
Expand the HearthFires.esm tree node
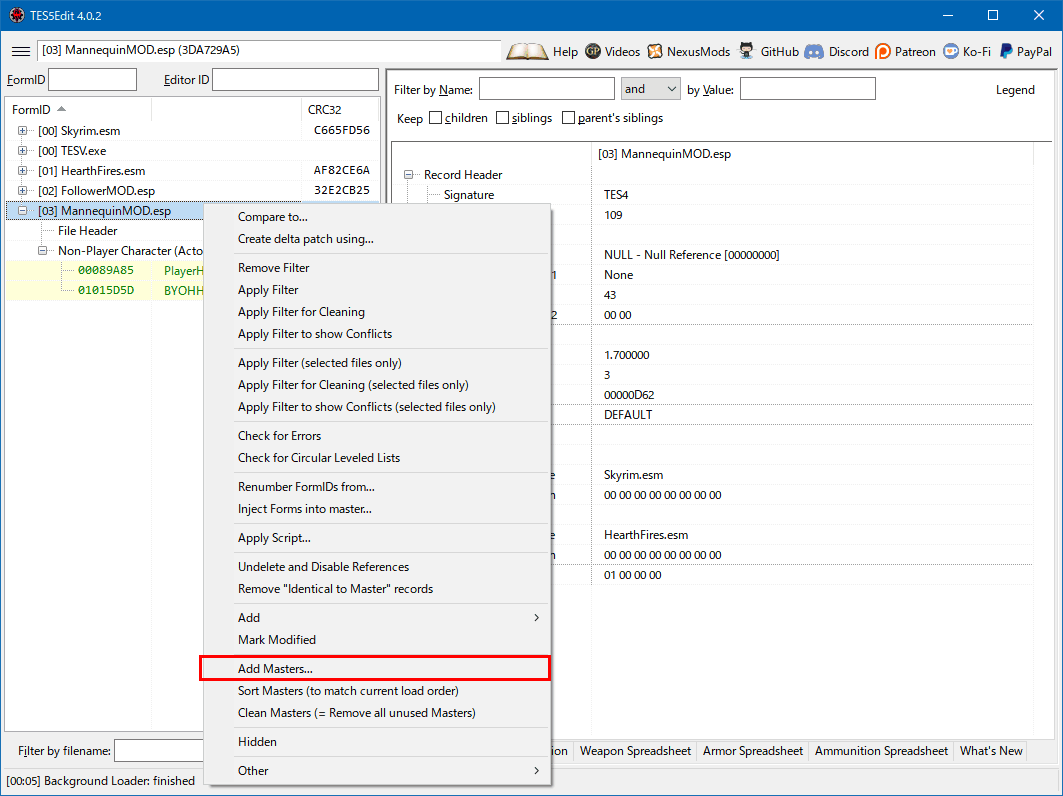[22, 171]
